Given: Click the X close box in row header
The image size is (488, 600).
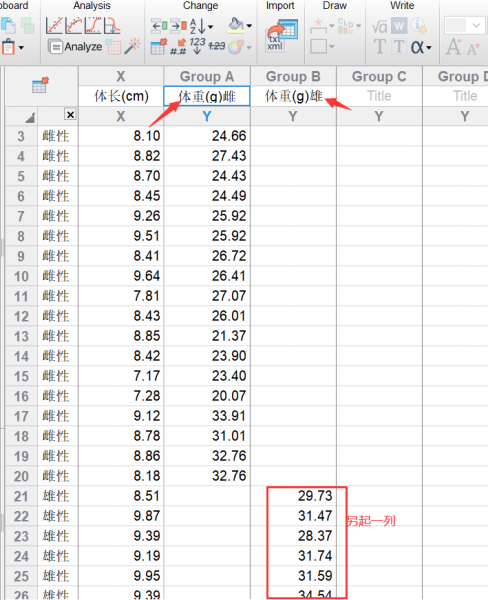Looking at the screenshot, I should pyautogui.click(x=70, y=114).
